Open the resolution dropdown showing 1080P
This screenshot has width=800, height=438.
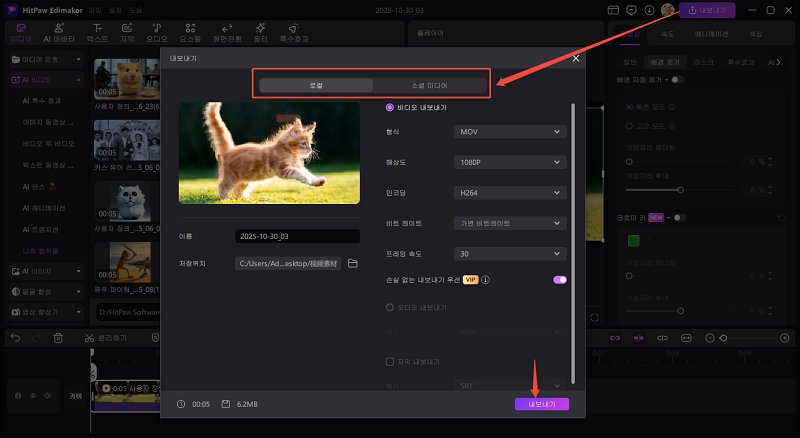pyautogui.click(x=510, y=162)
